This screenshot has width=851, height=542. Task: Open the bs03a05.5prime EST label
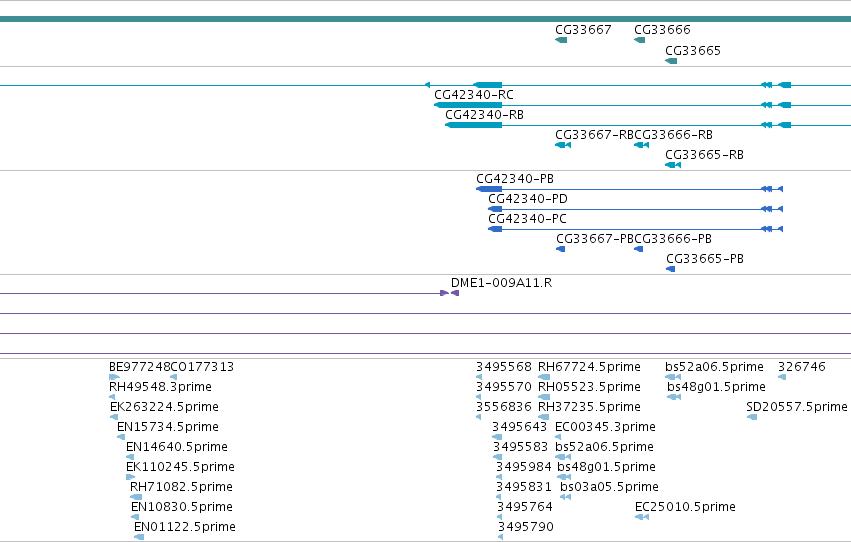click(609, 488)
